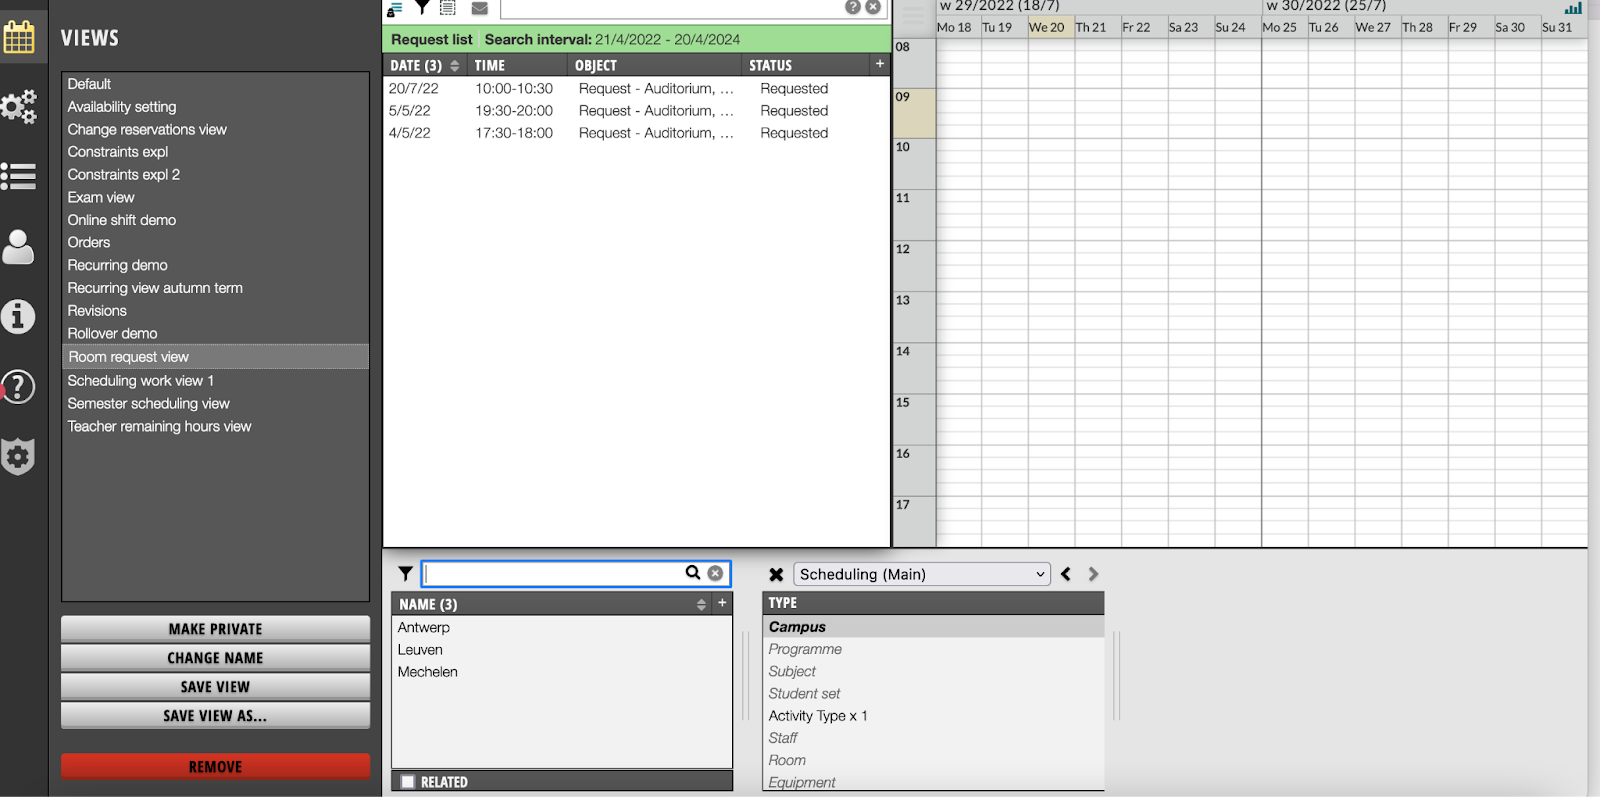The width and height of the screenshot is (1600, 797).
Task: Open the admin shield icon in the sidebar
Action: [18, 456]
